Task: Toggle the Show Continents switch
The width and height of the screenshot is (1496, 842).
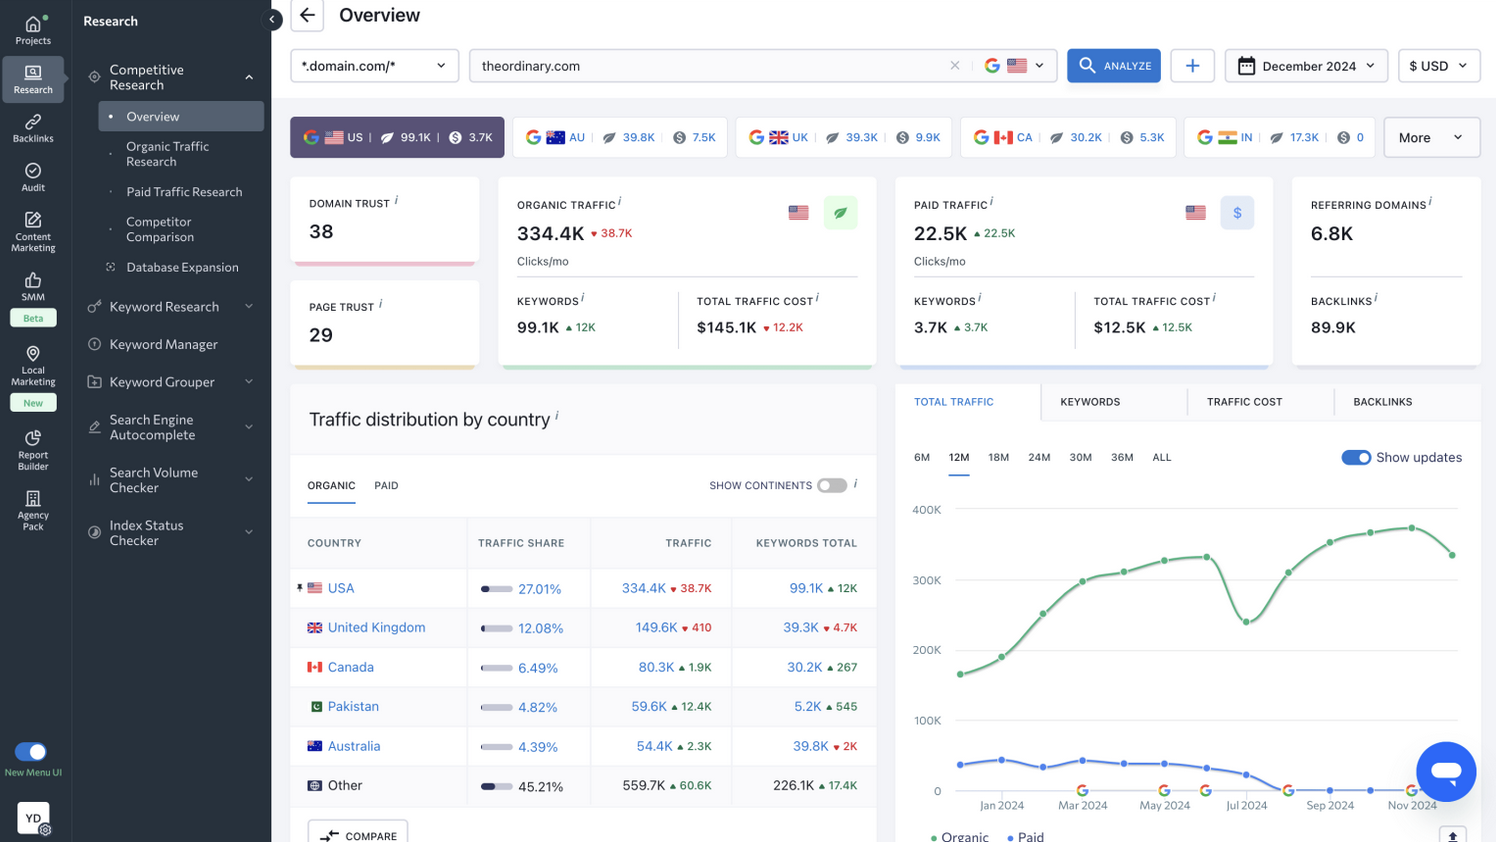Action: coord(832,485)
